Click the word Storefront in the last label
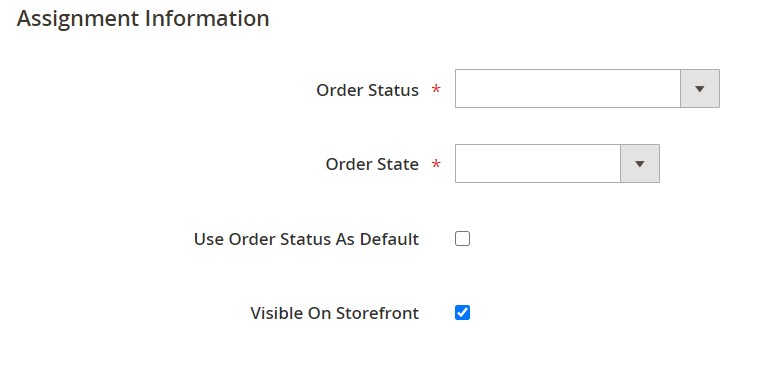 (x=377, y=313)
